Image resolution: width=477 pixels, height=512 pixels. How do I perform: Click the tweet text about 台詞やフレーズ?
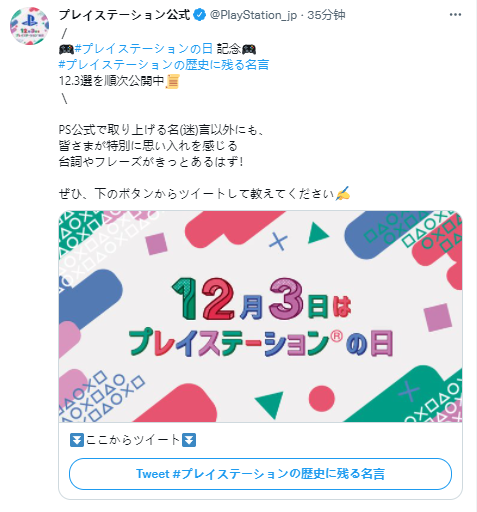pos(151,162)
